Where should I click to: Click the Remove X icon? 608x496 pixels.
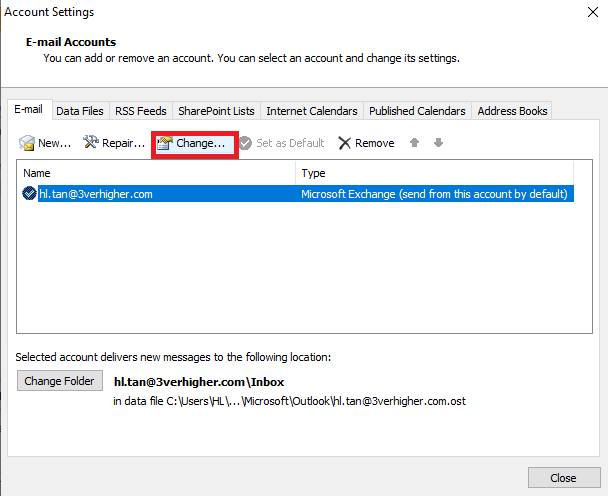coord(344,143)
